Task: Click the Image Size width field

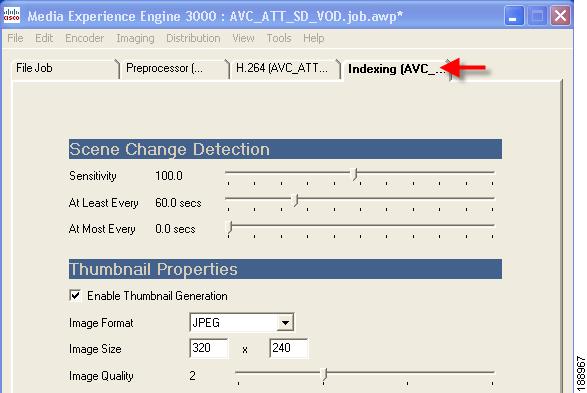Action: tap(209, 348)
